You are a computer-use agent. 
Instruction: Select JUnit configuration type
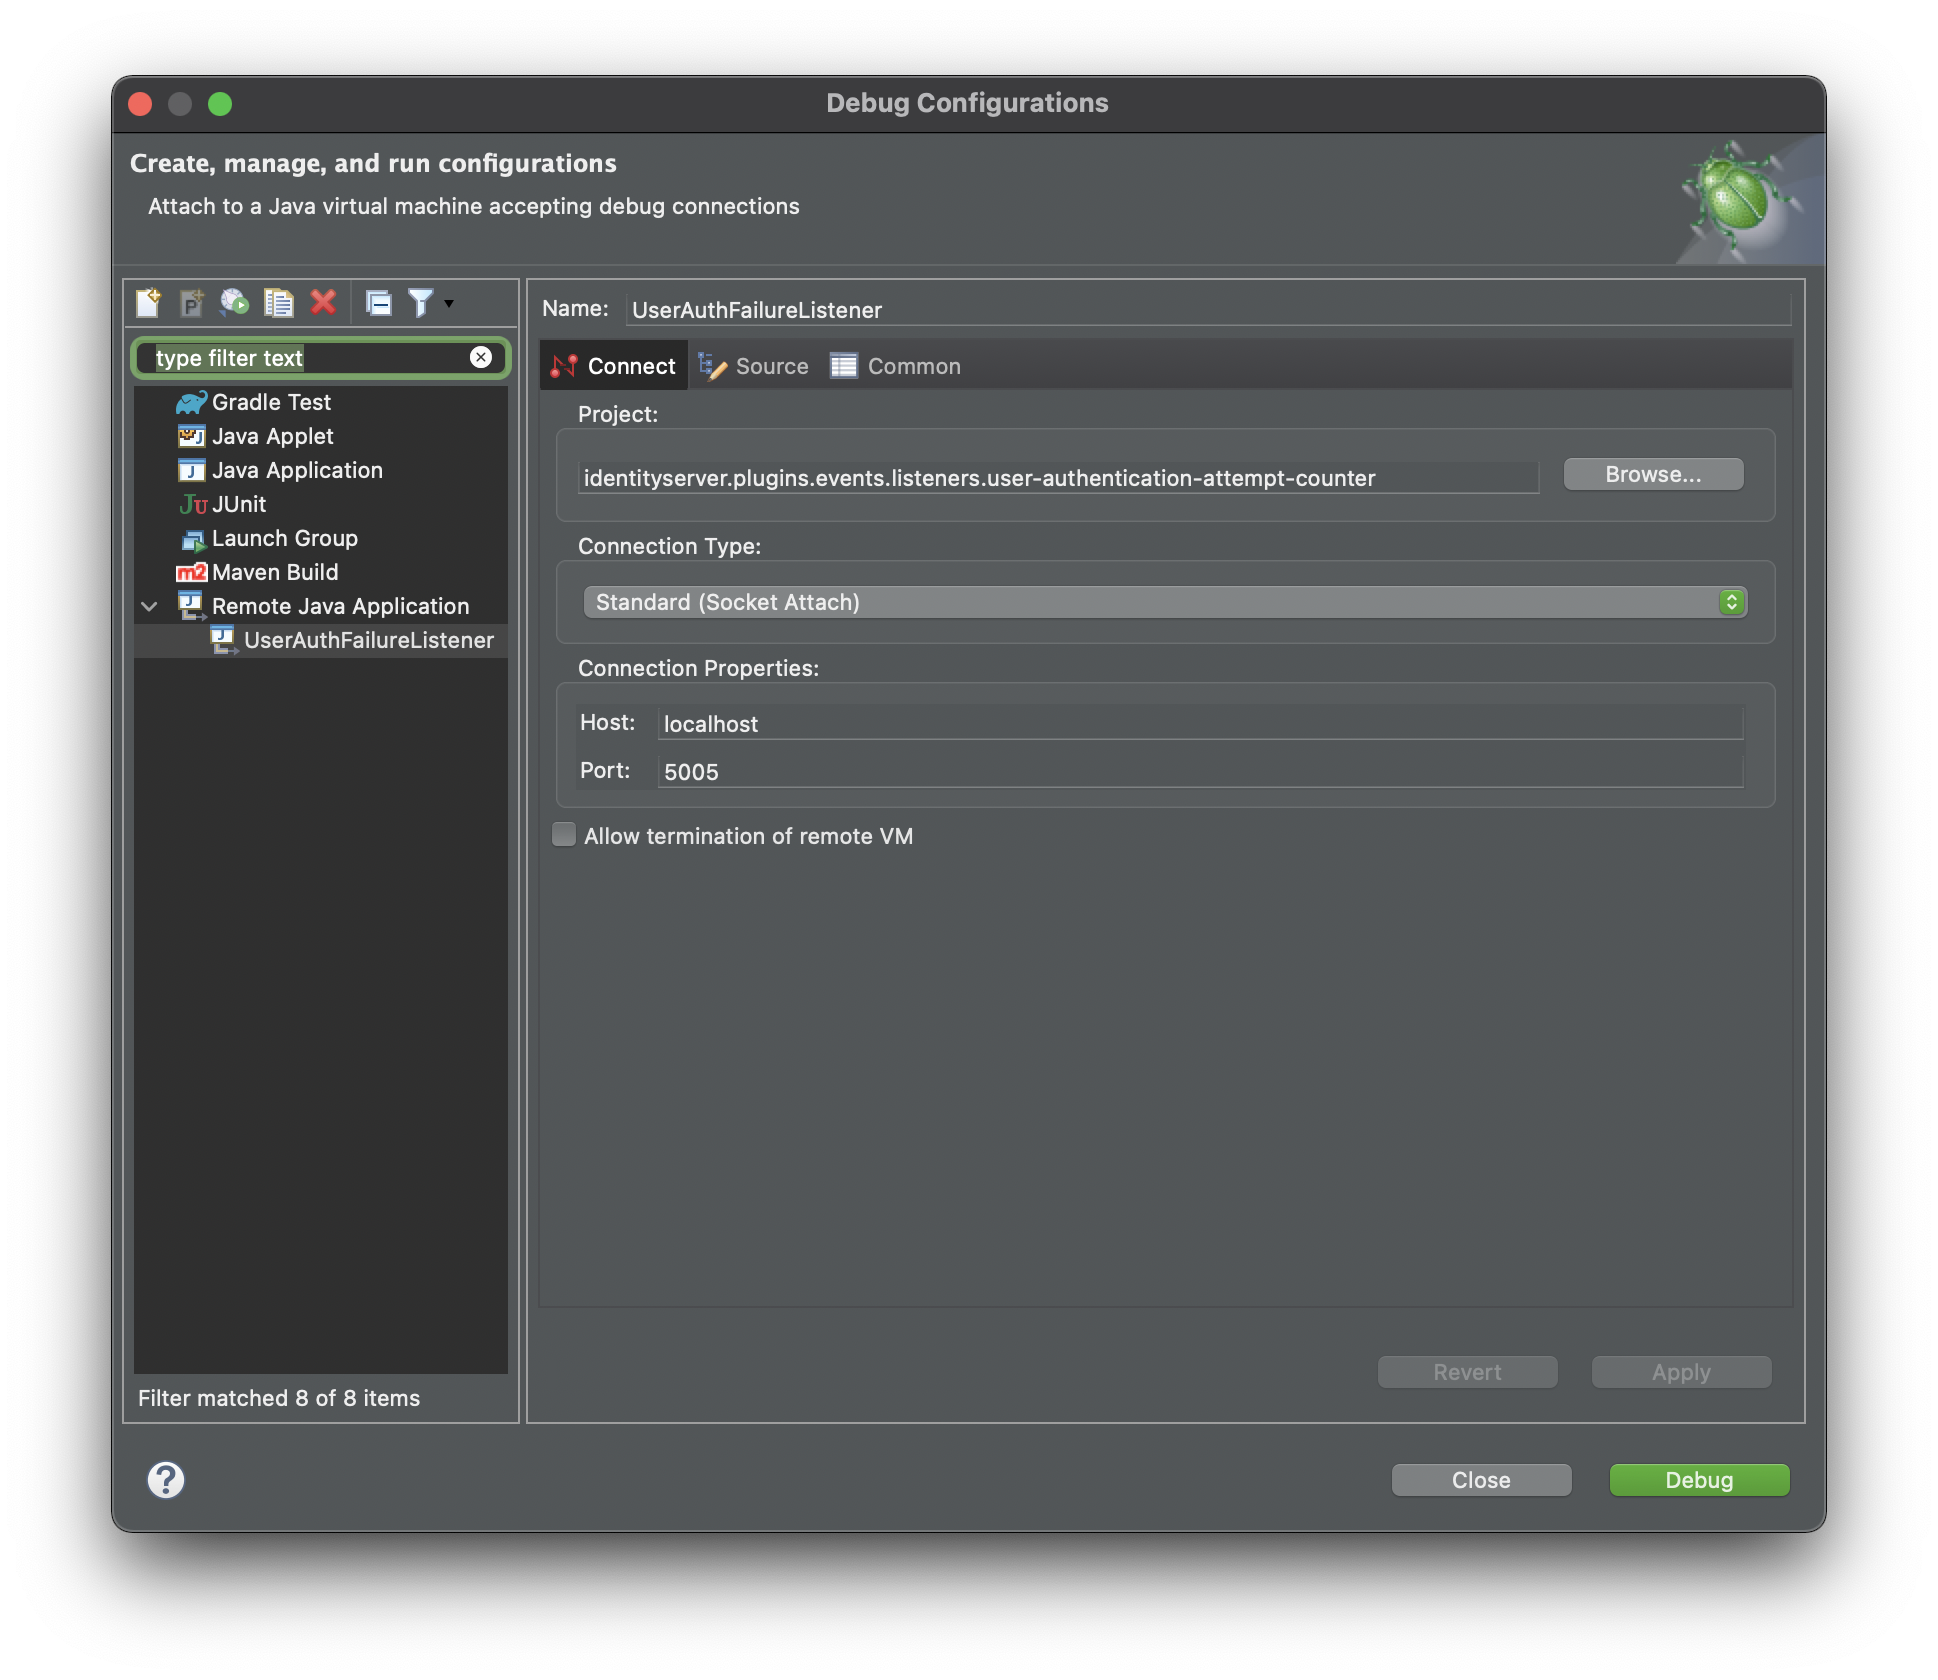click(238, 504)
